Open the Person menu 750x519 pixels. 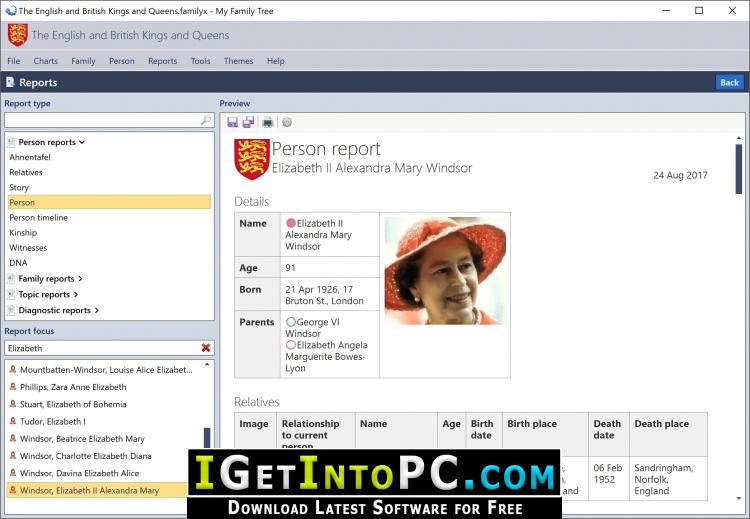(x=121, y=61)
